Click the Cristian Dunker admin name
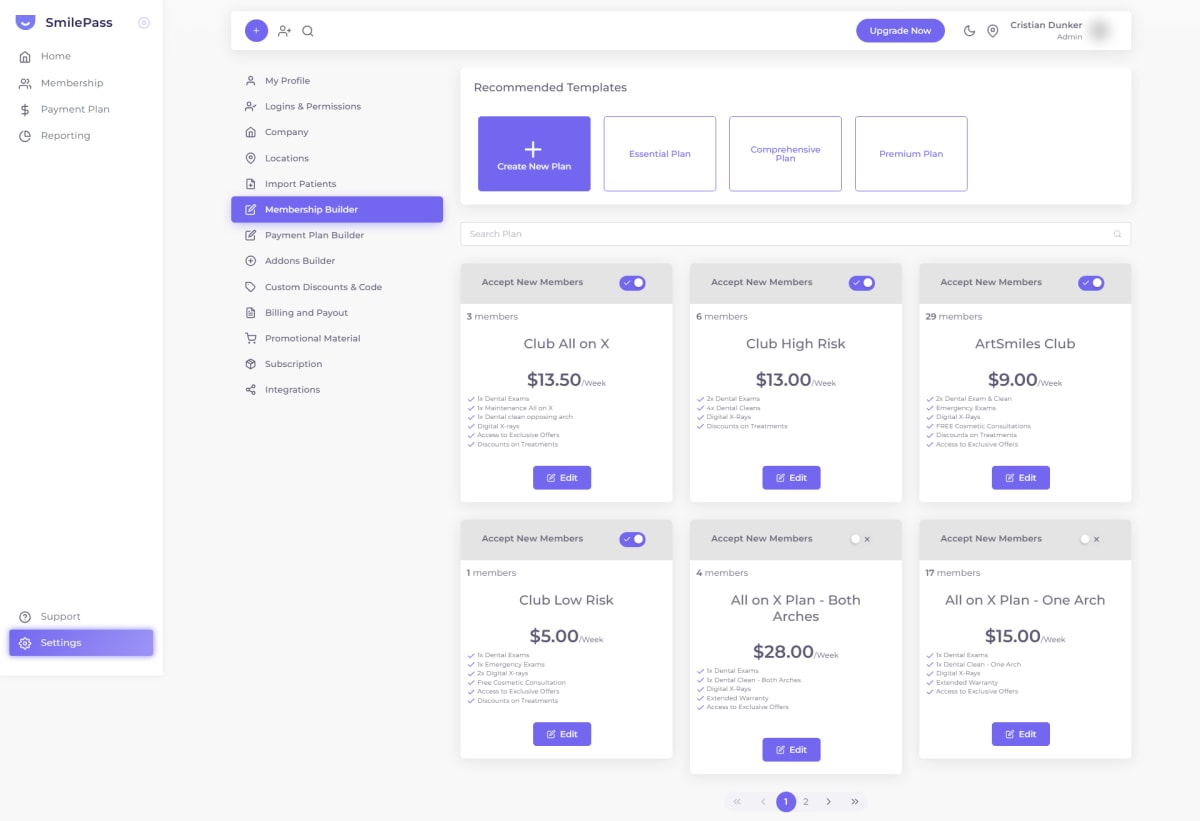The image size is (1200, 821). click(1046, 26)
